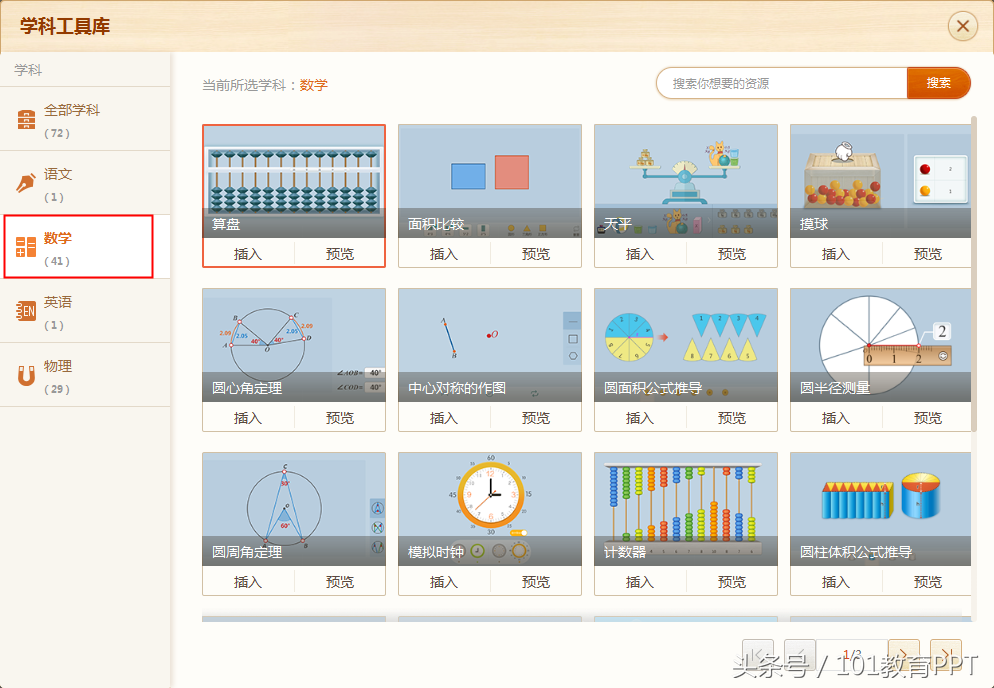Select the 摸球 thumbnail
Screen dimensions: 994x688
[x=881, y=181]
